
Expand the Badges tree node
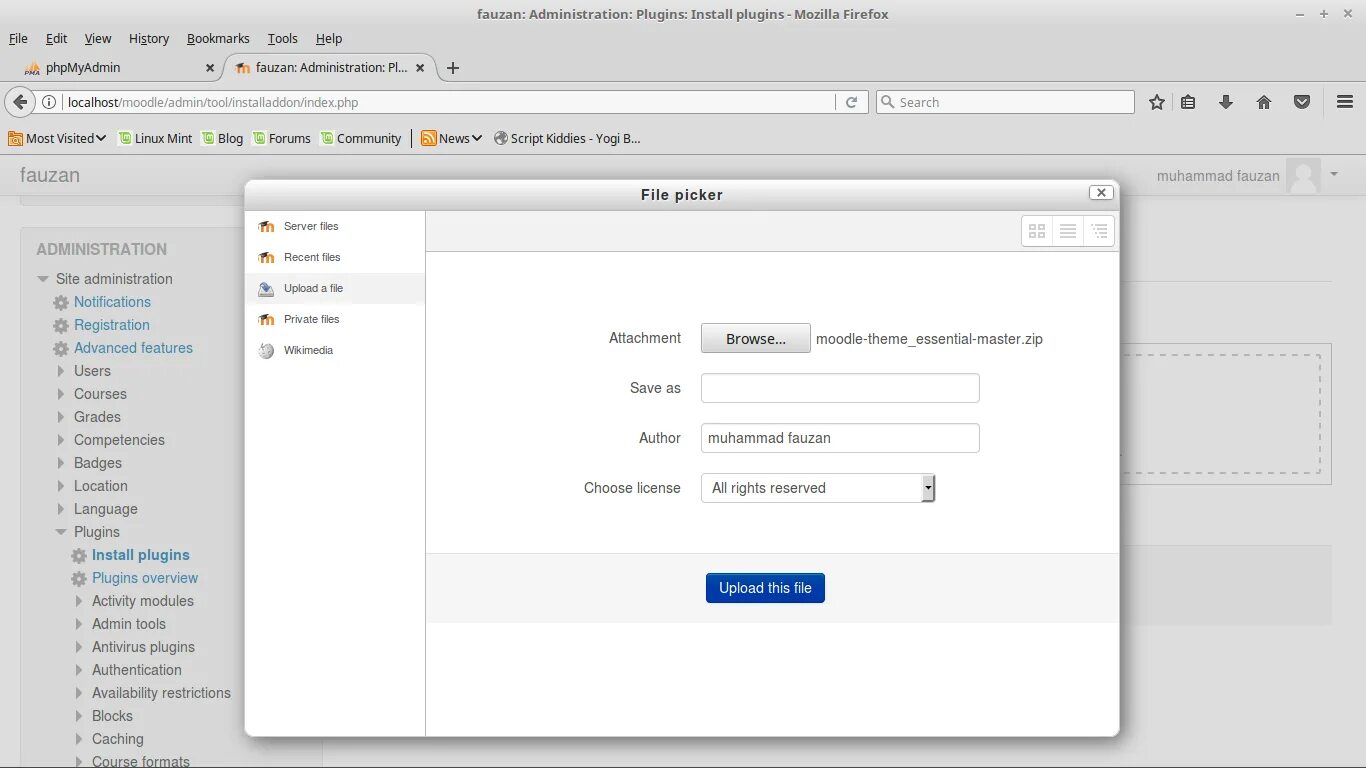pyautogui.click(x=61, y=463)
